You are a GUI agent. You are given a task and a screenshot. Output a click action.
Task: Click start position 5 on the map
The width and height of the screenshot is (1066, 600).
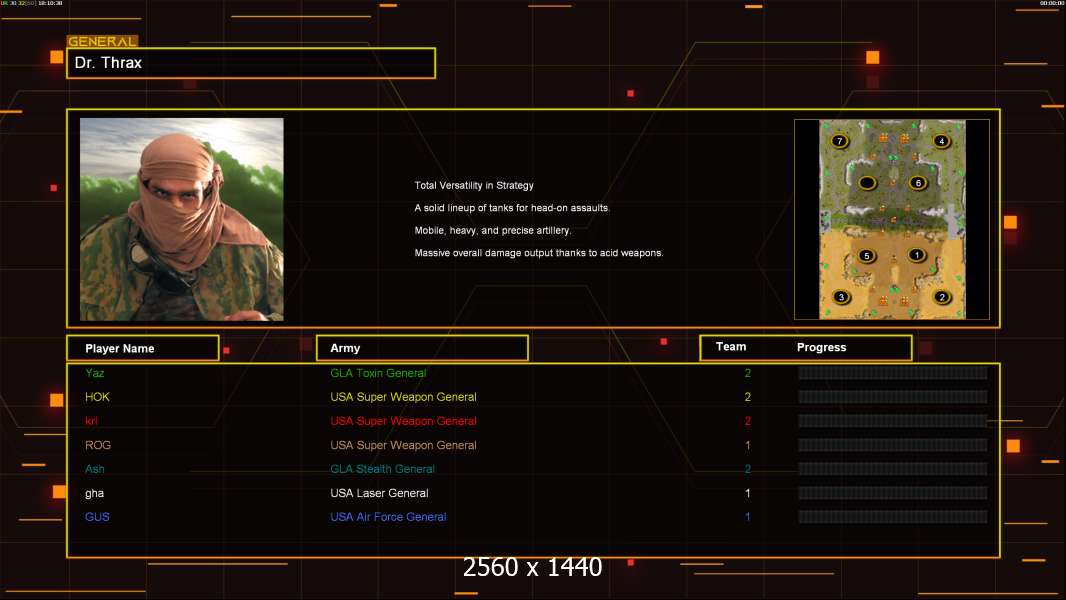pyautogui.click(x=866, y=256)
